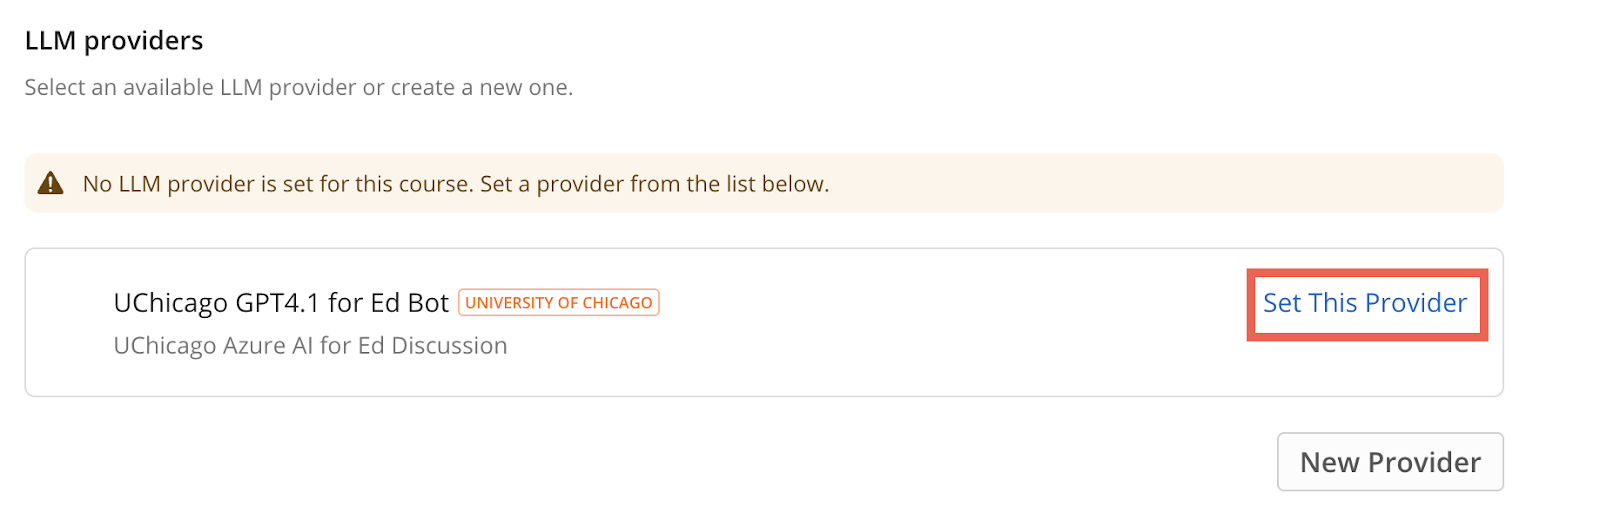Click 'create a new one' in the subtitle

tap(482, 88)
